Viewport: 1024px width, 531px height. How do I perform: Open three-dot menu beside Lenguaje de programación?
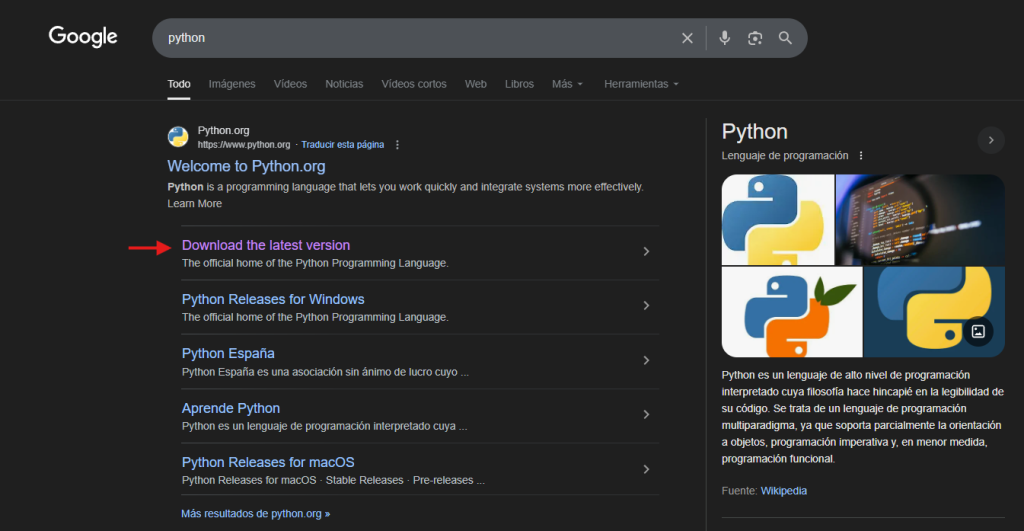861,156
